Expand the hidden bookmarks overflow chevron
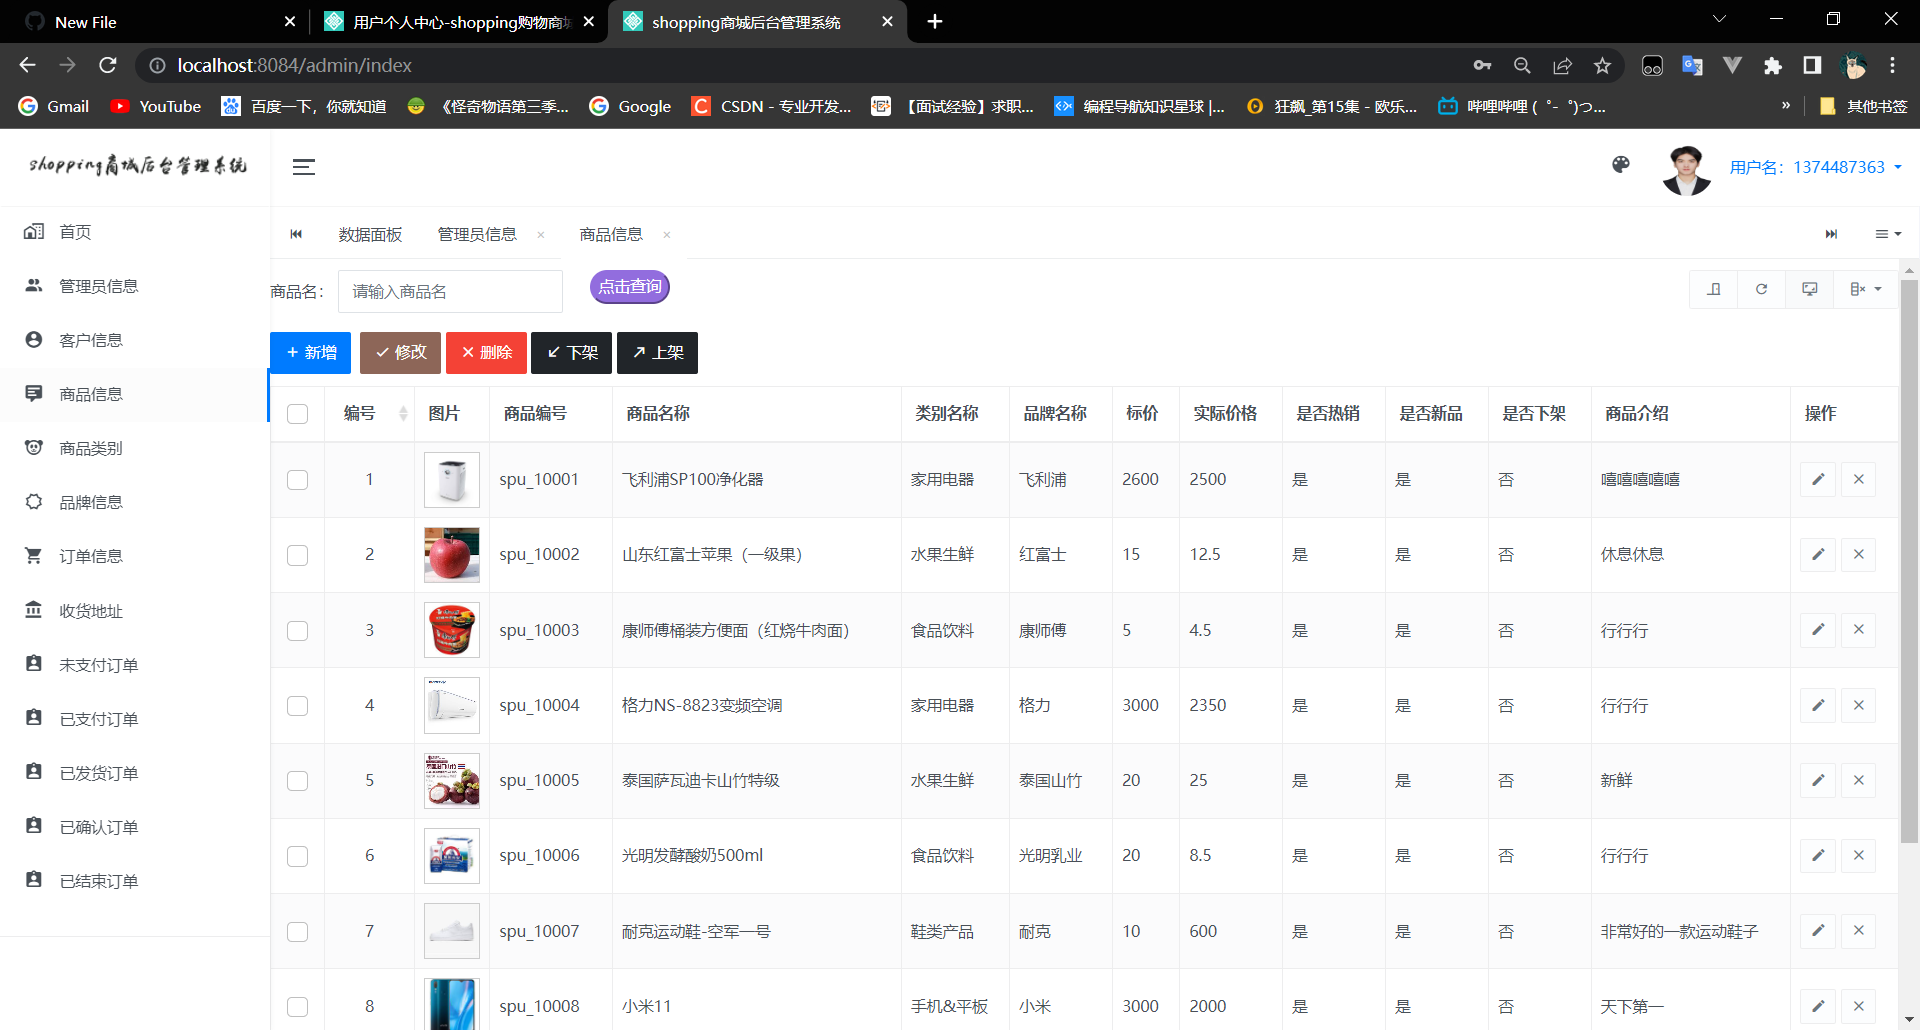Viewport: 1920px width, 1030px height. click(x=1786, y=105)
